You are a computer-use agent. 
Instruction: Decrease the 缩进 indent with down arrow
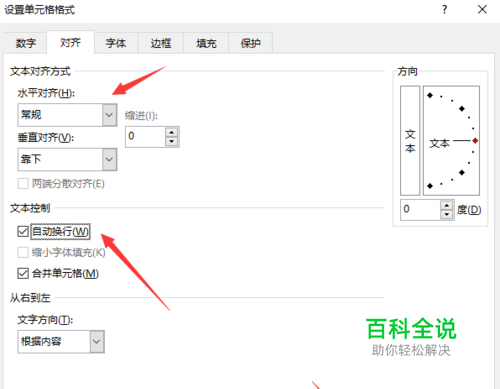[x=171, y=141]
